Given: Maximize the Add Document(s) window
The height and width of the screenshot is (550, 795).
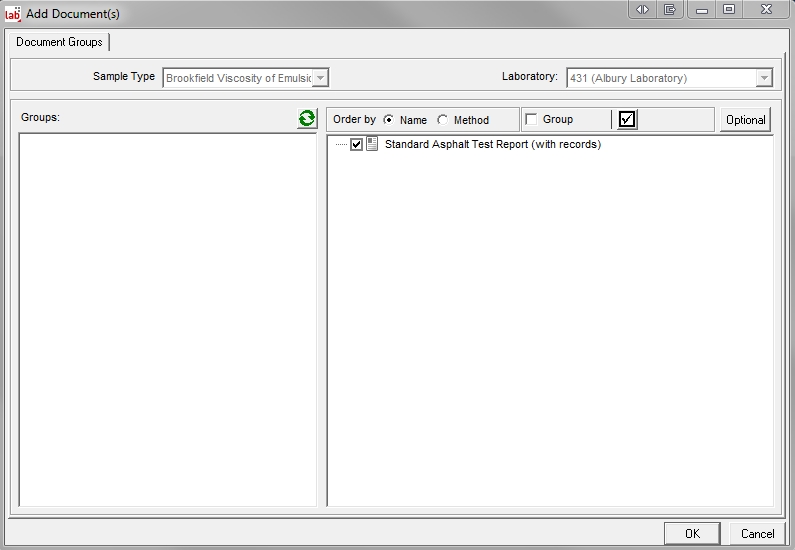Looking at the screenshot, I should click(x=729, y=9).
